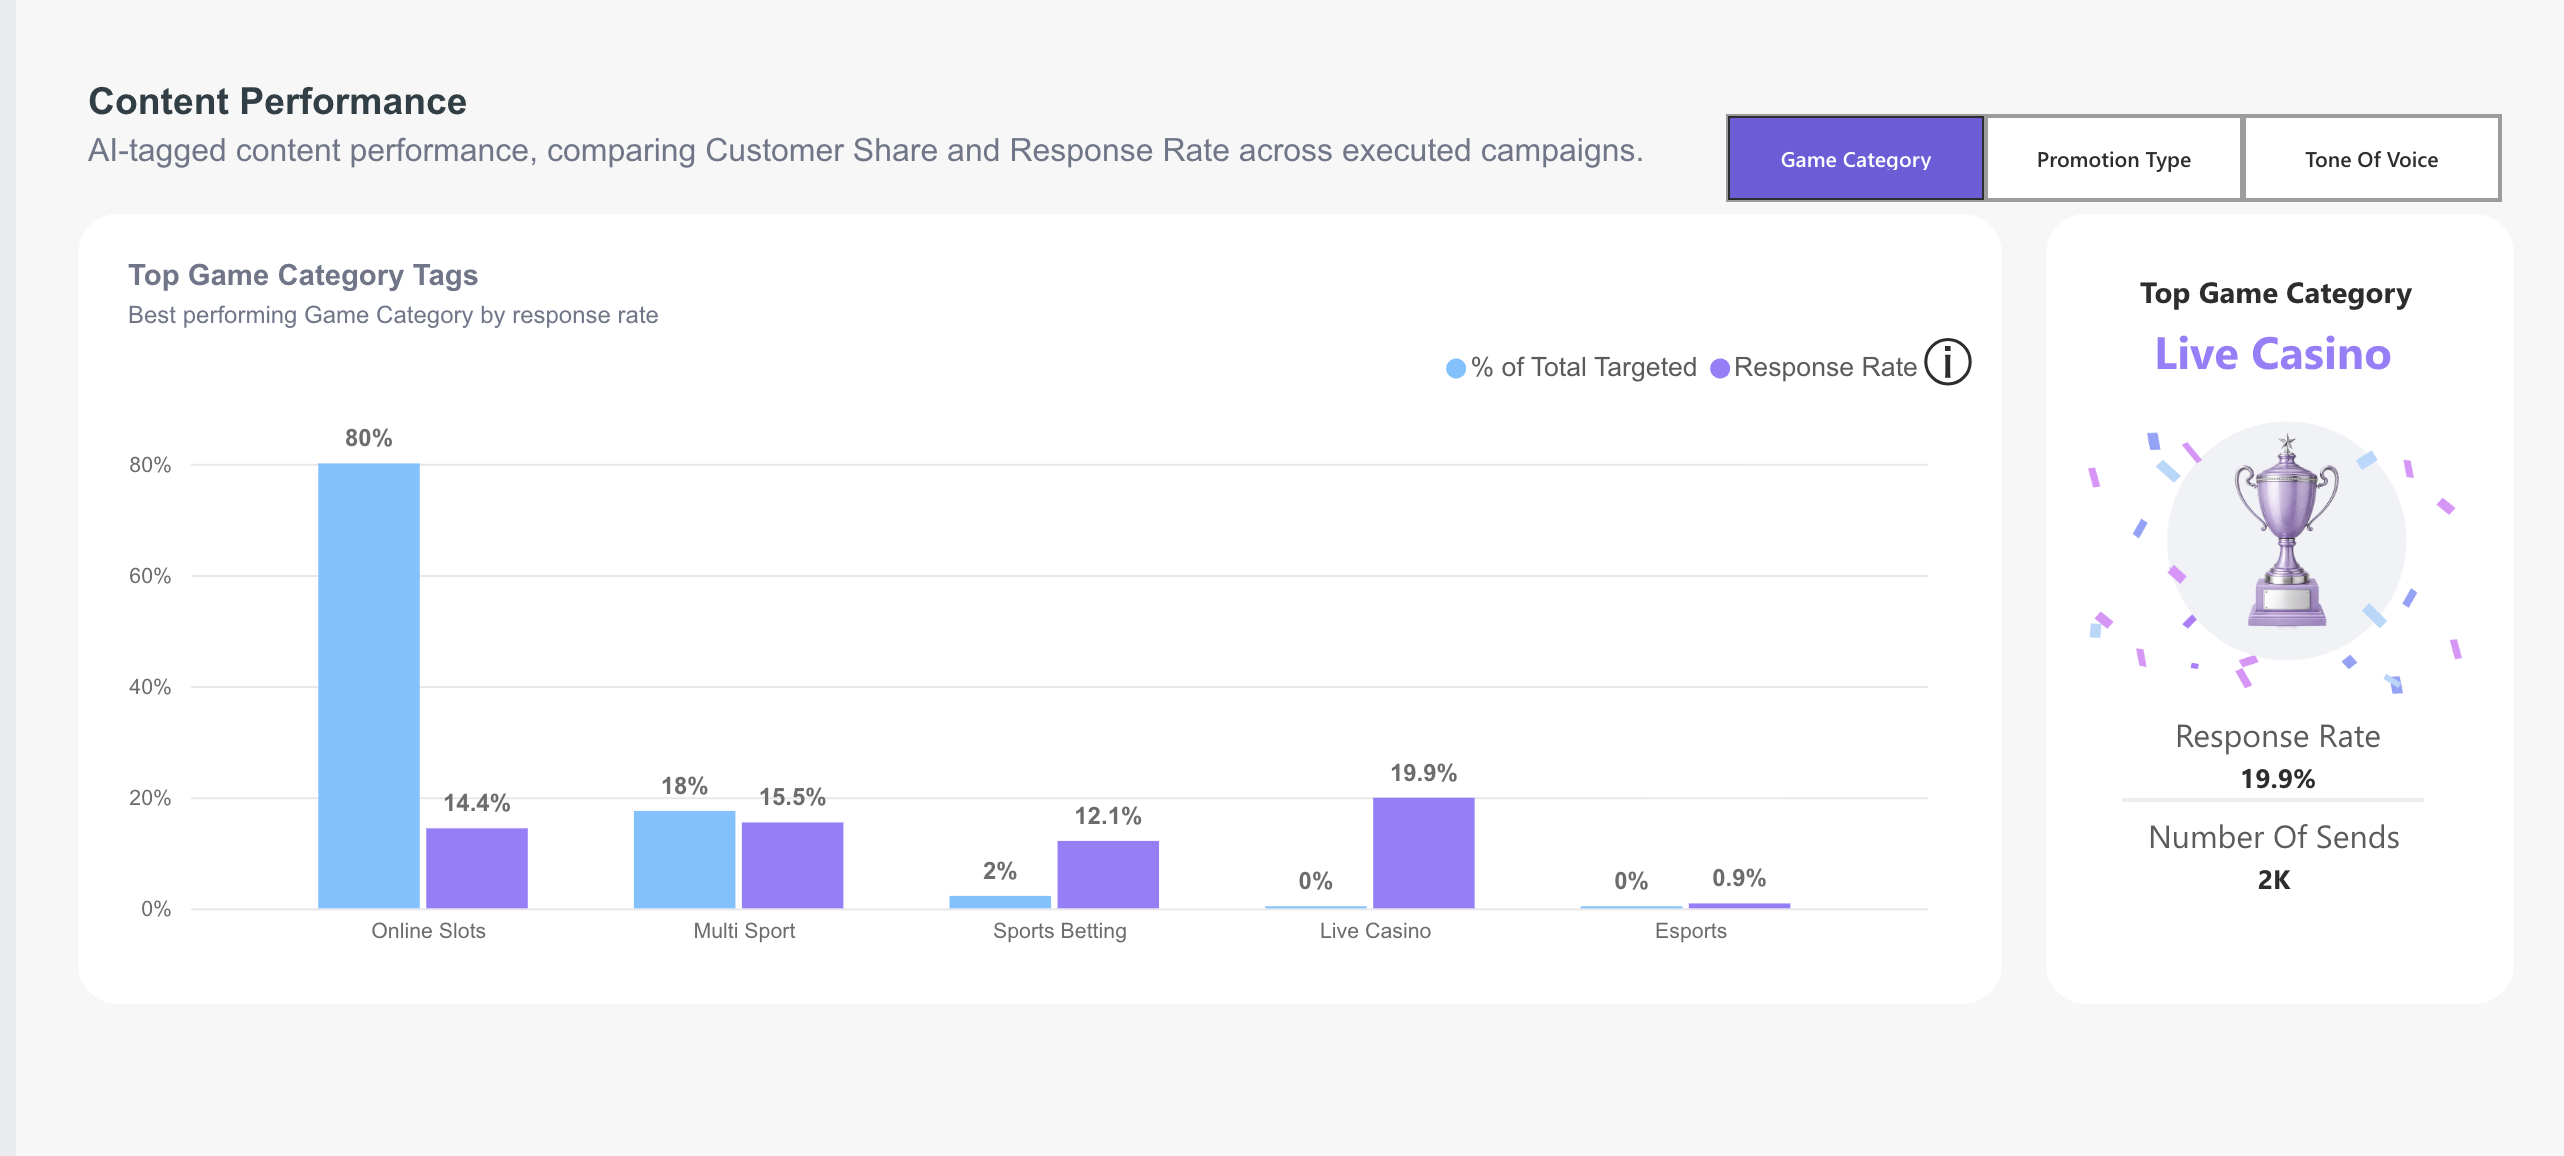Click the Esports 0.9% purple bar
The height and width of the screenshot is (1156, 2564).
[x=1739, y=906]
